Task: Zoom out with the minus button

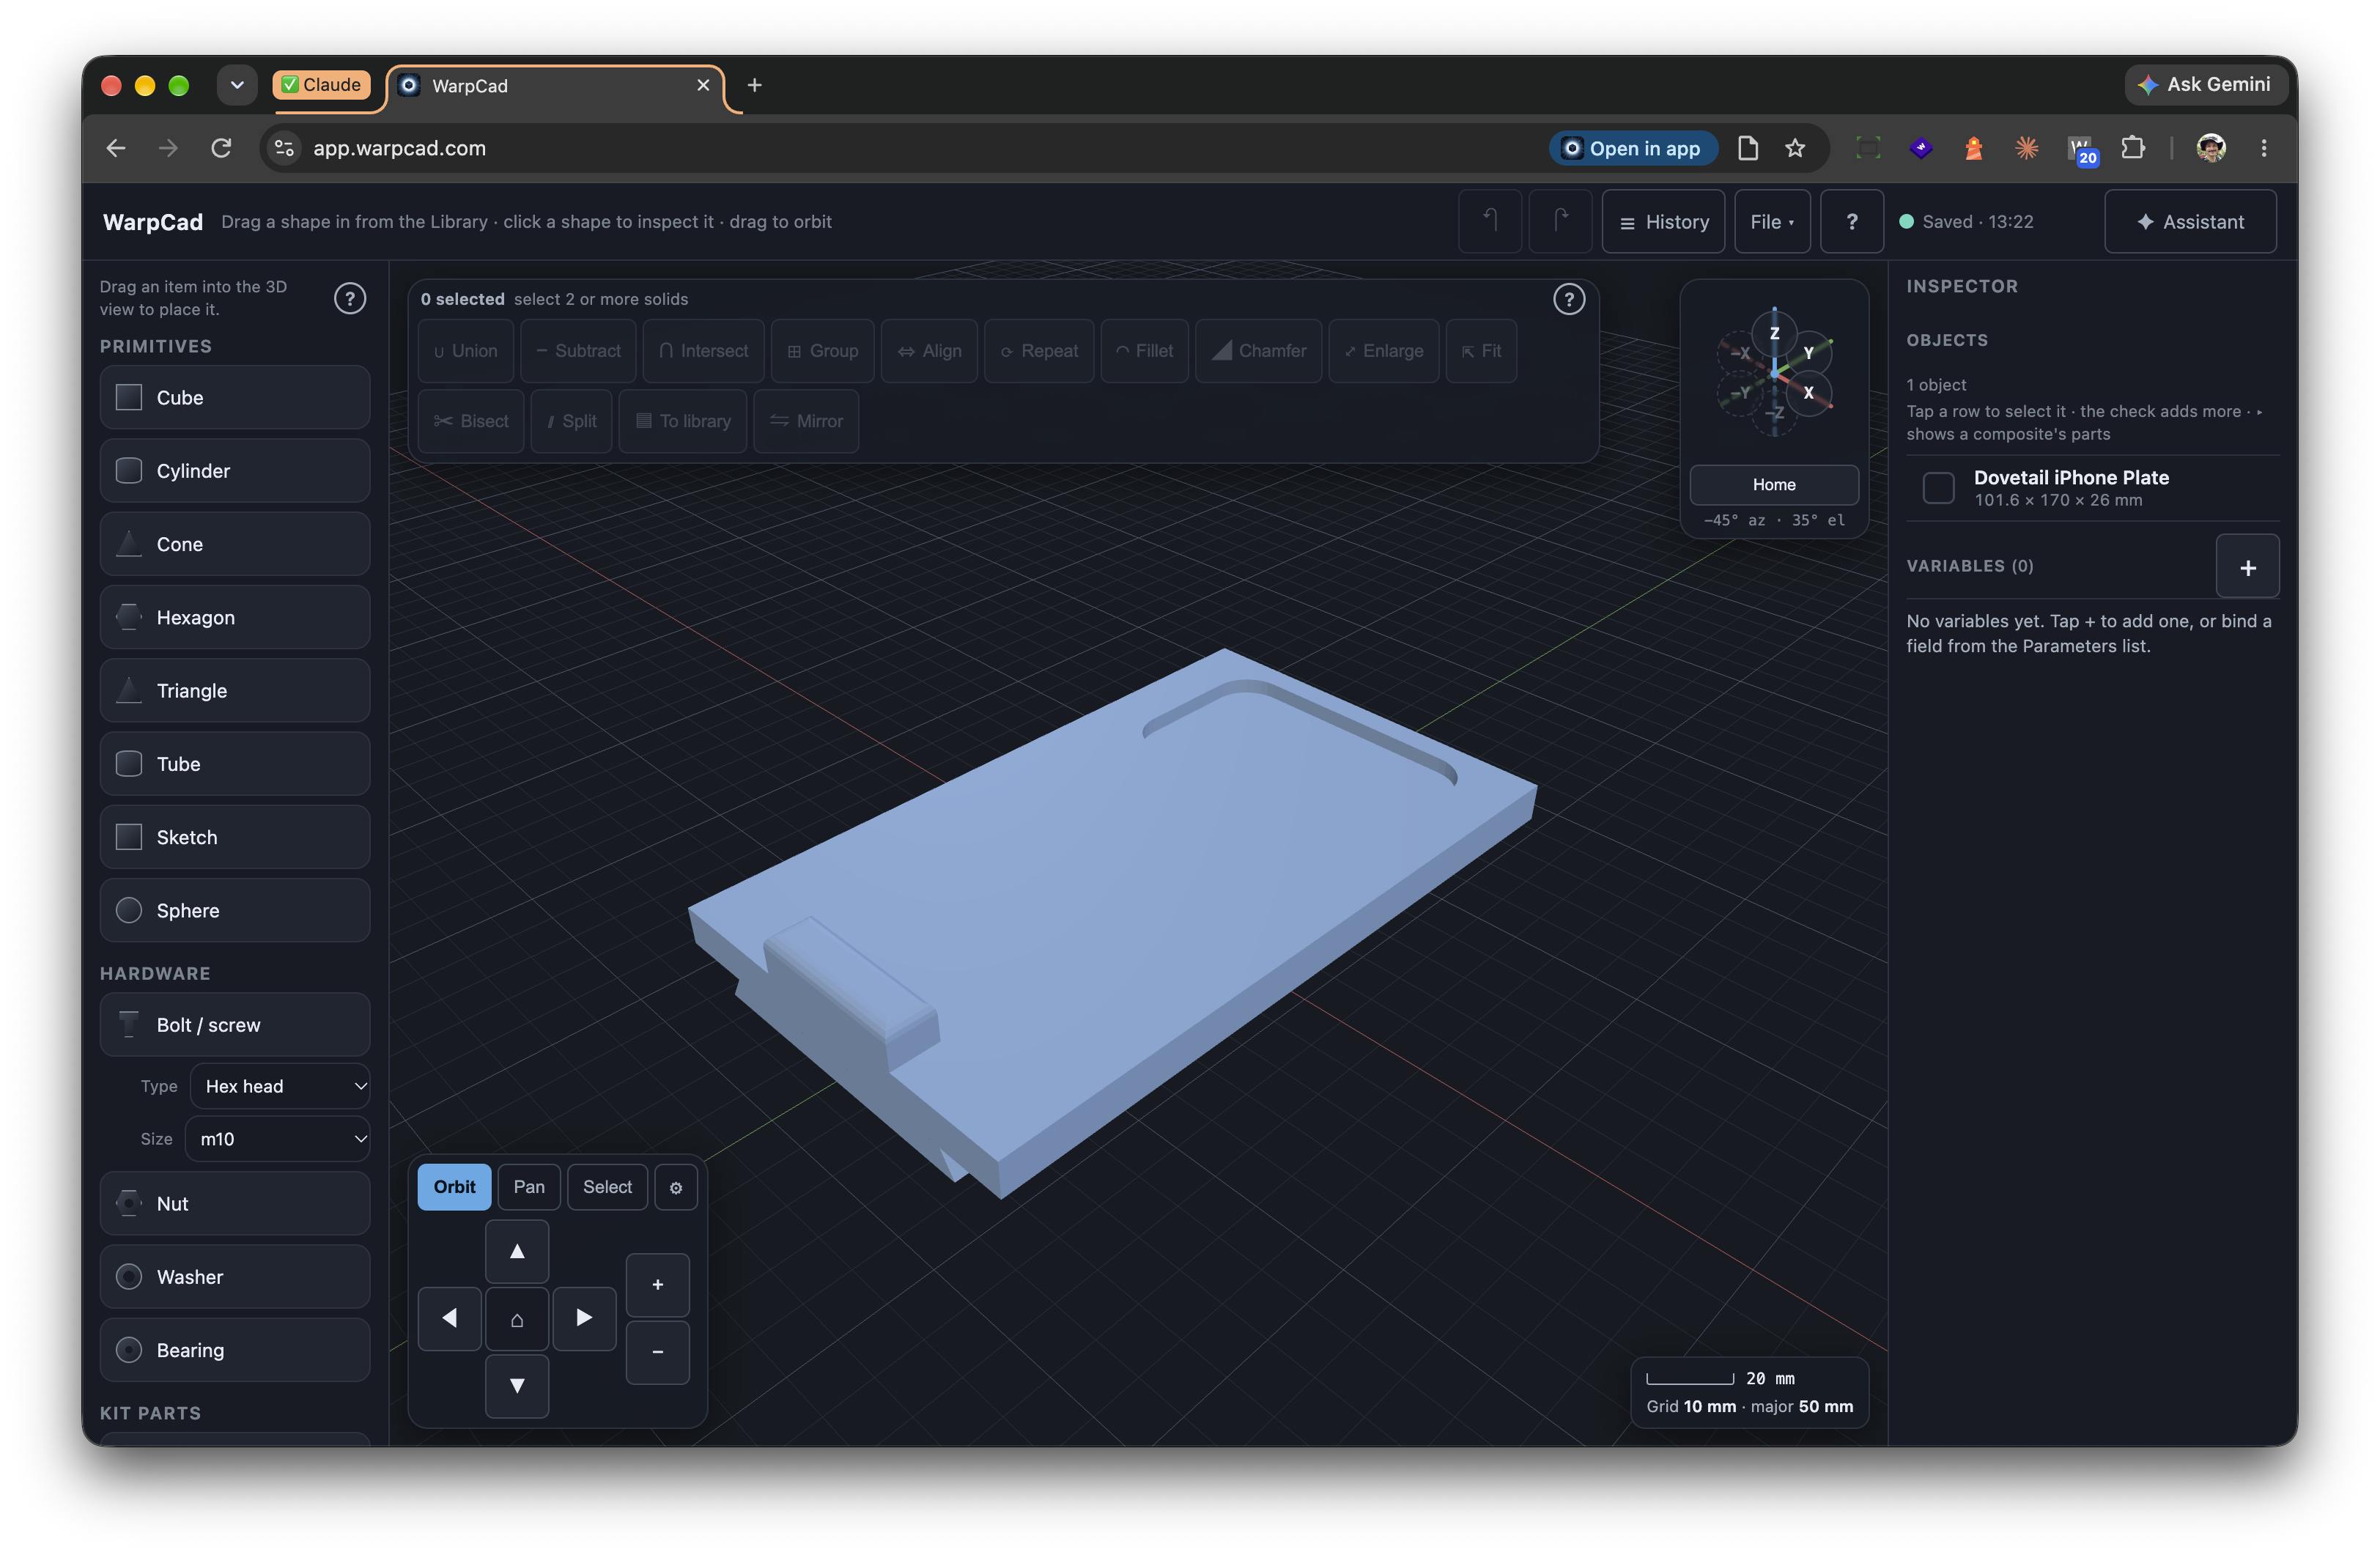Action: click(657, 1352)
